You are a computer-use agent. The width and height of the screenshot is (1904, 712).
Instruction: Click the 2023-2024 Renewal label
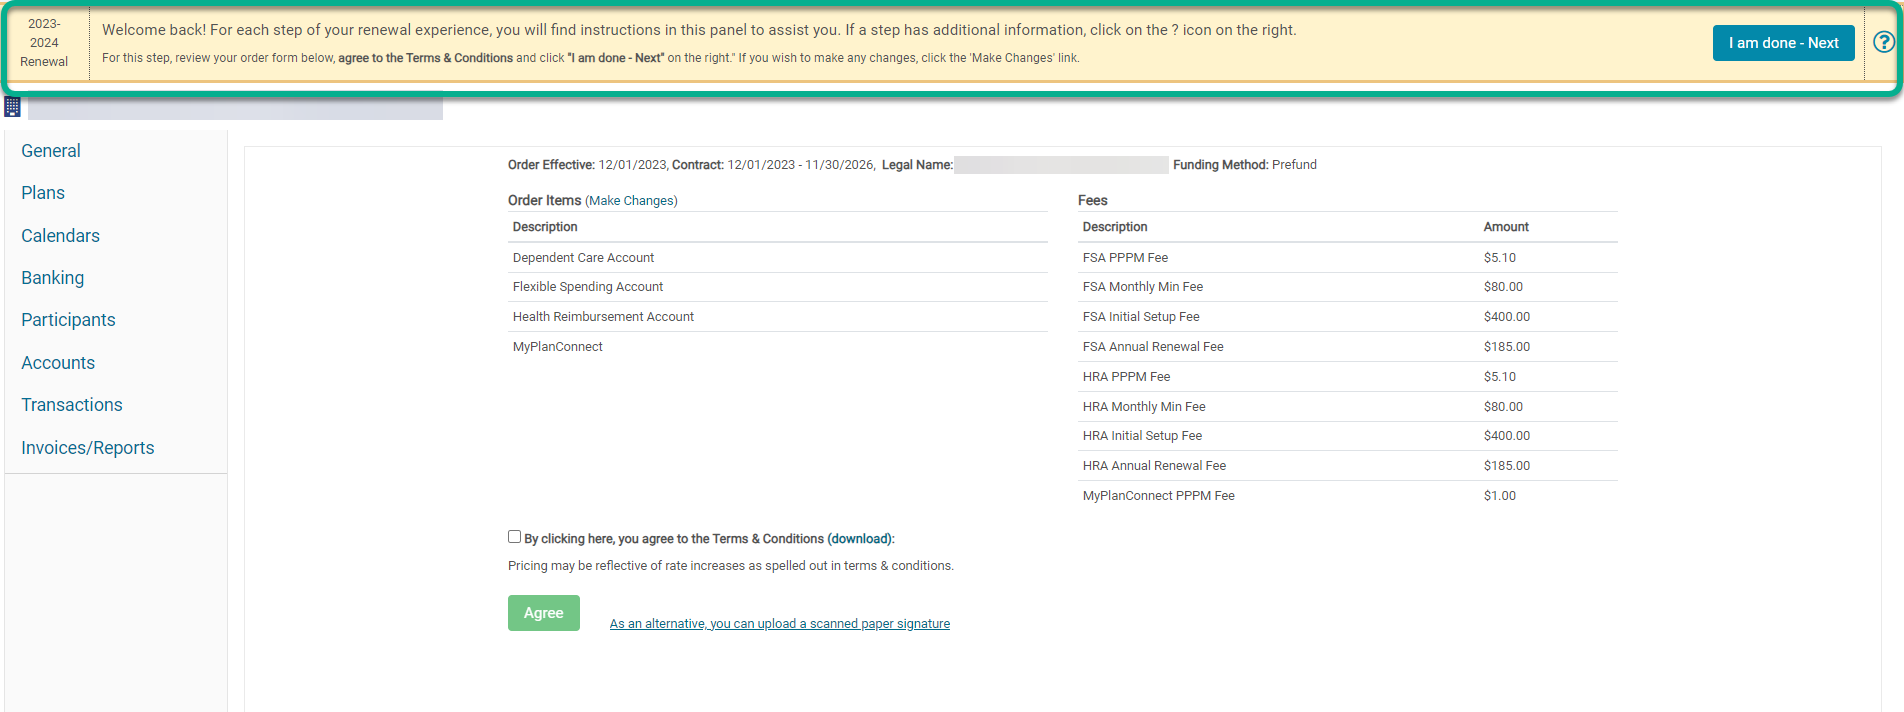point(44,43)
